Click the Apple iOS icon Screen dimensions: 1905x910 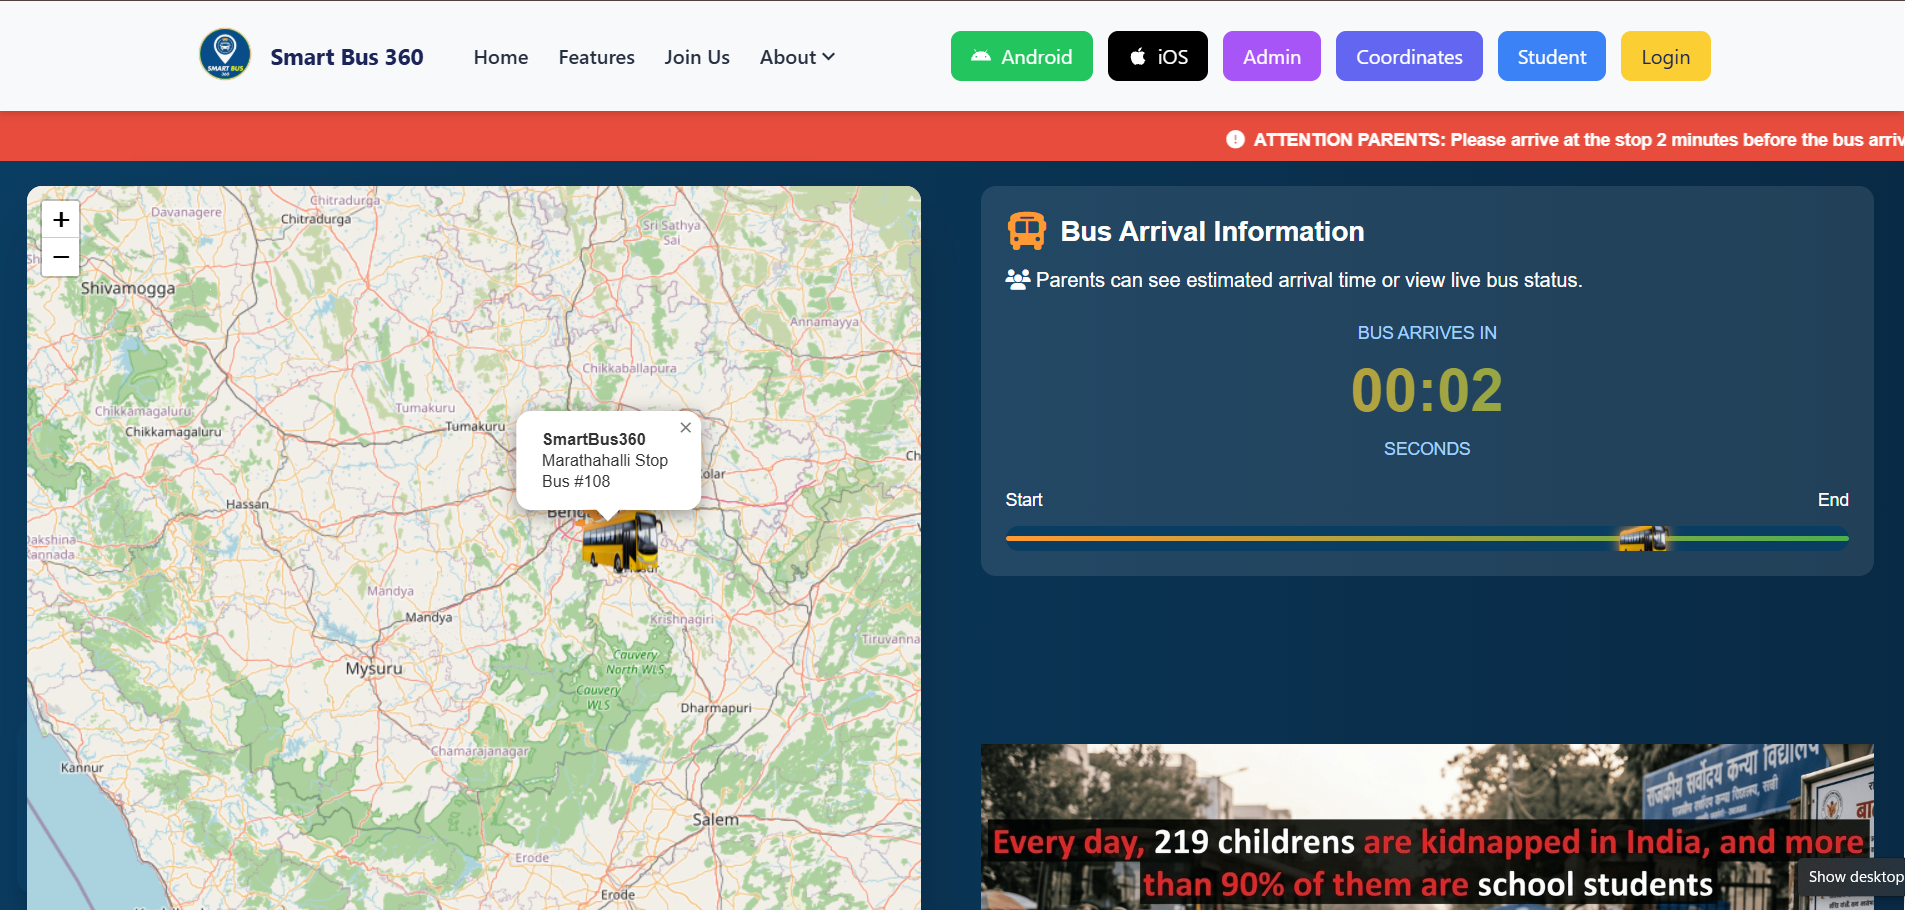pyautogui.click(x=1138, y=57)
